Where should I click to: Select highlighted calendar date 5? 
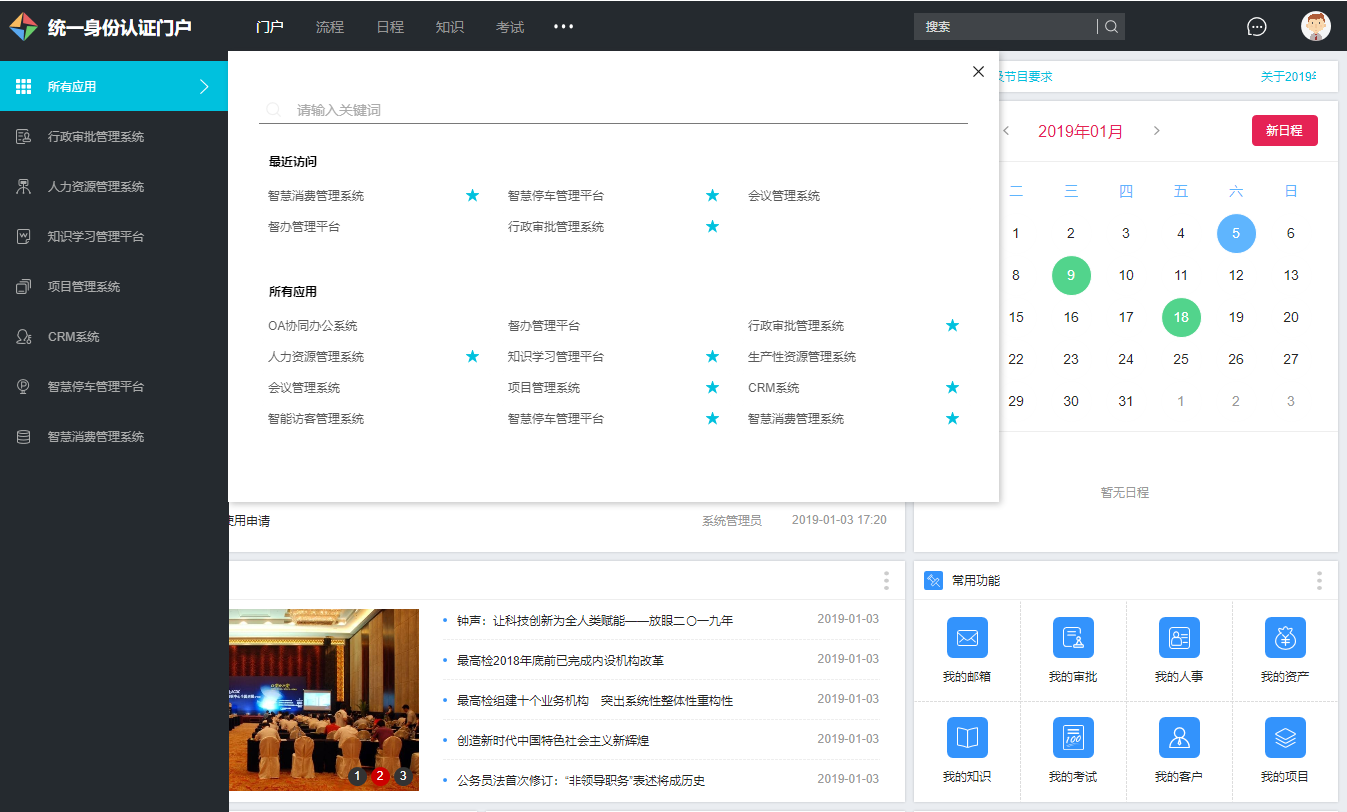pos(1236,233)
